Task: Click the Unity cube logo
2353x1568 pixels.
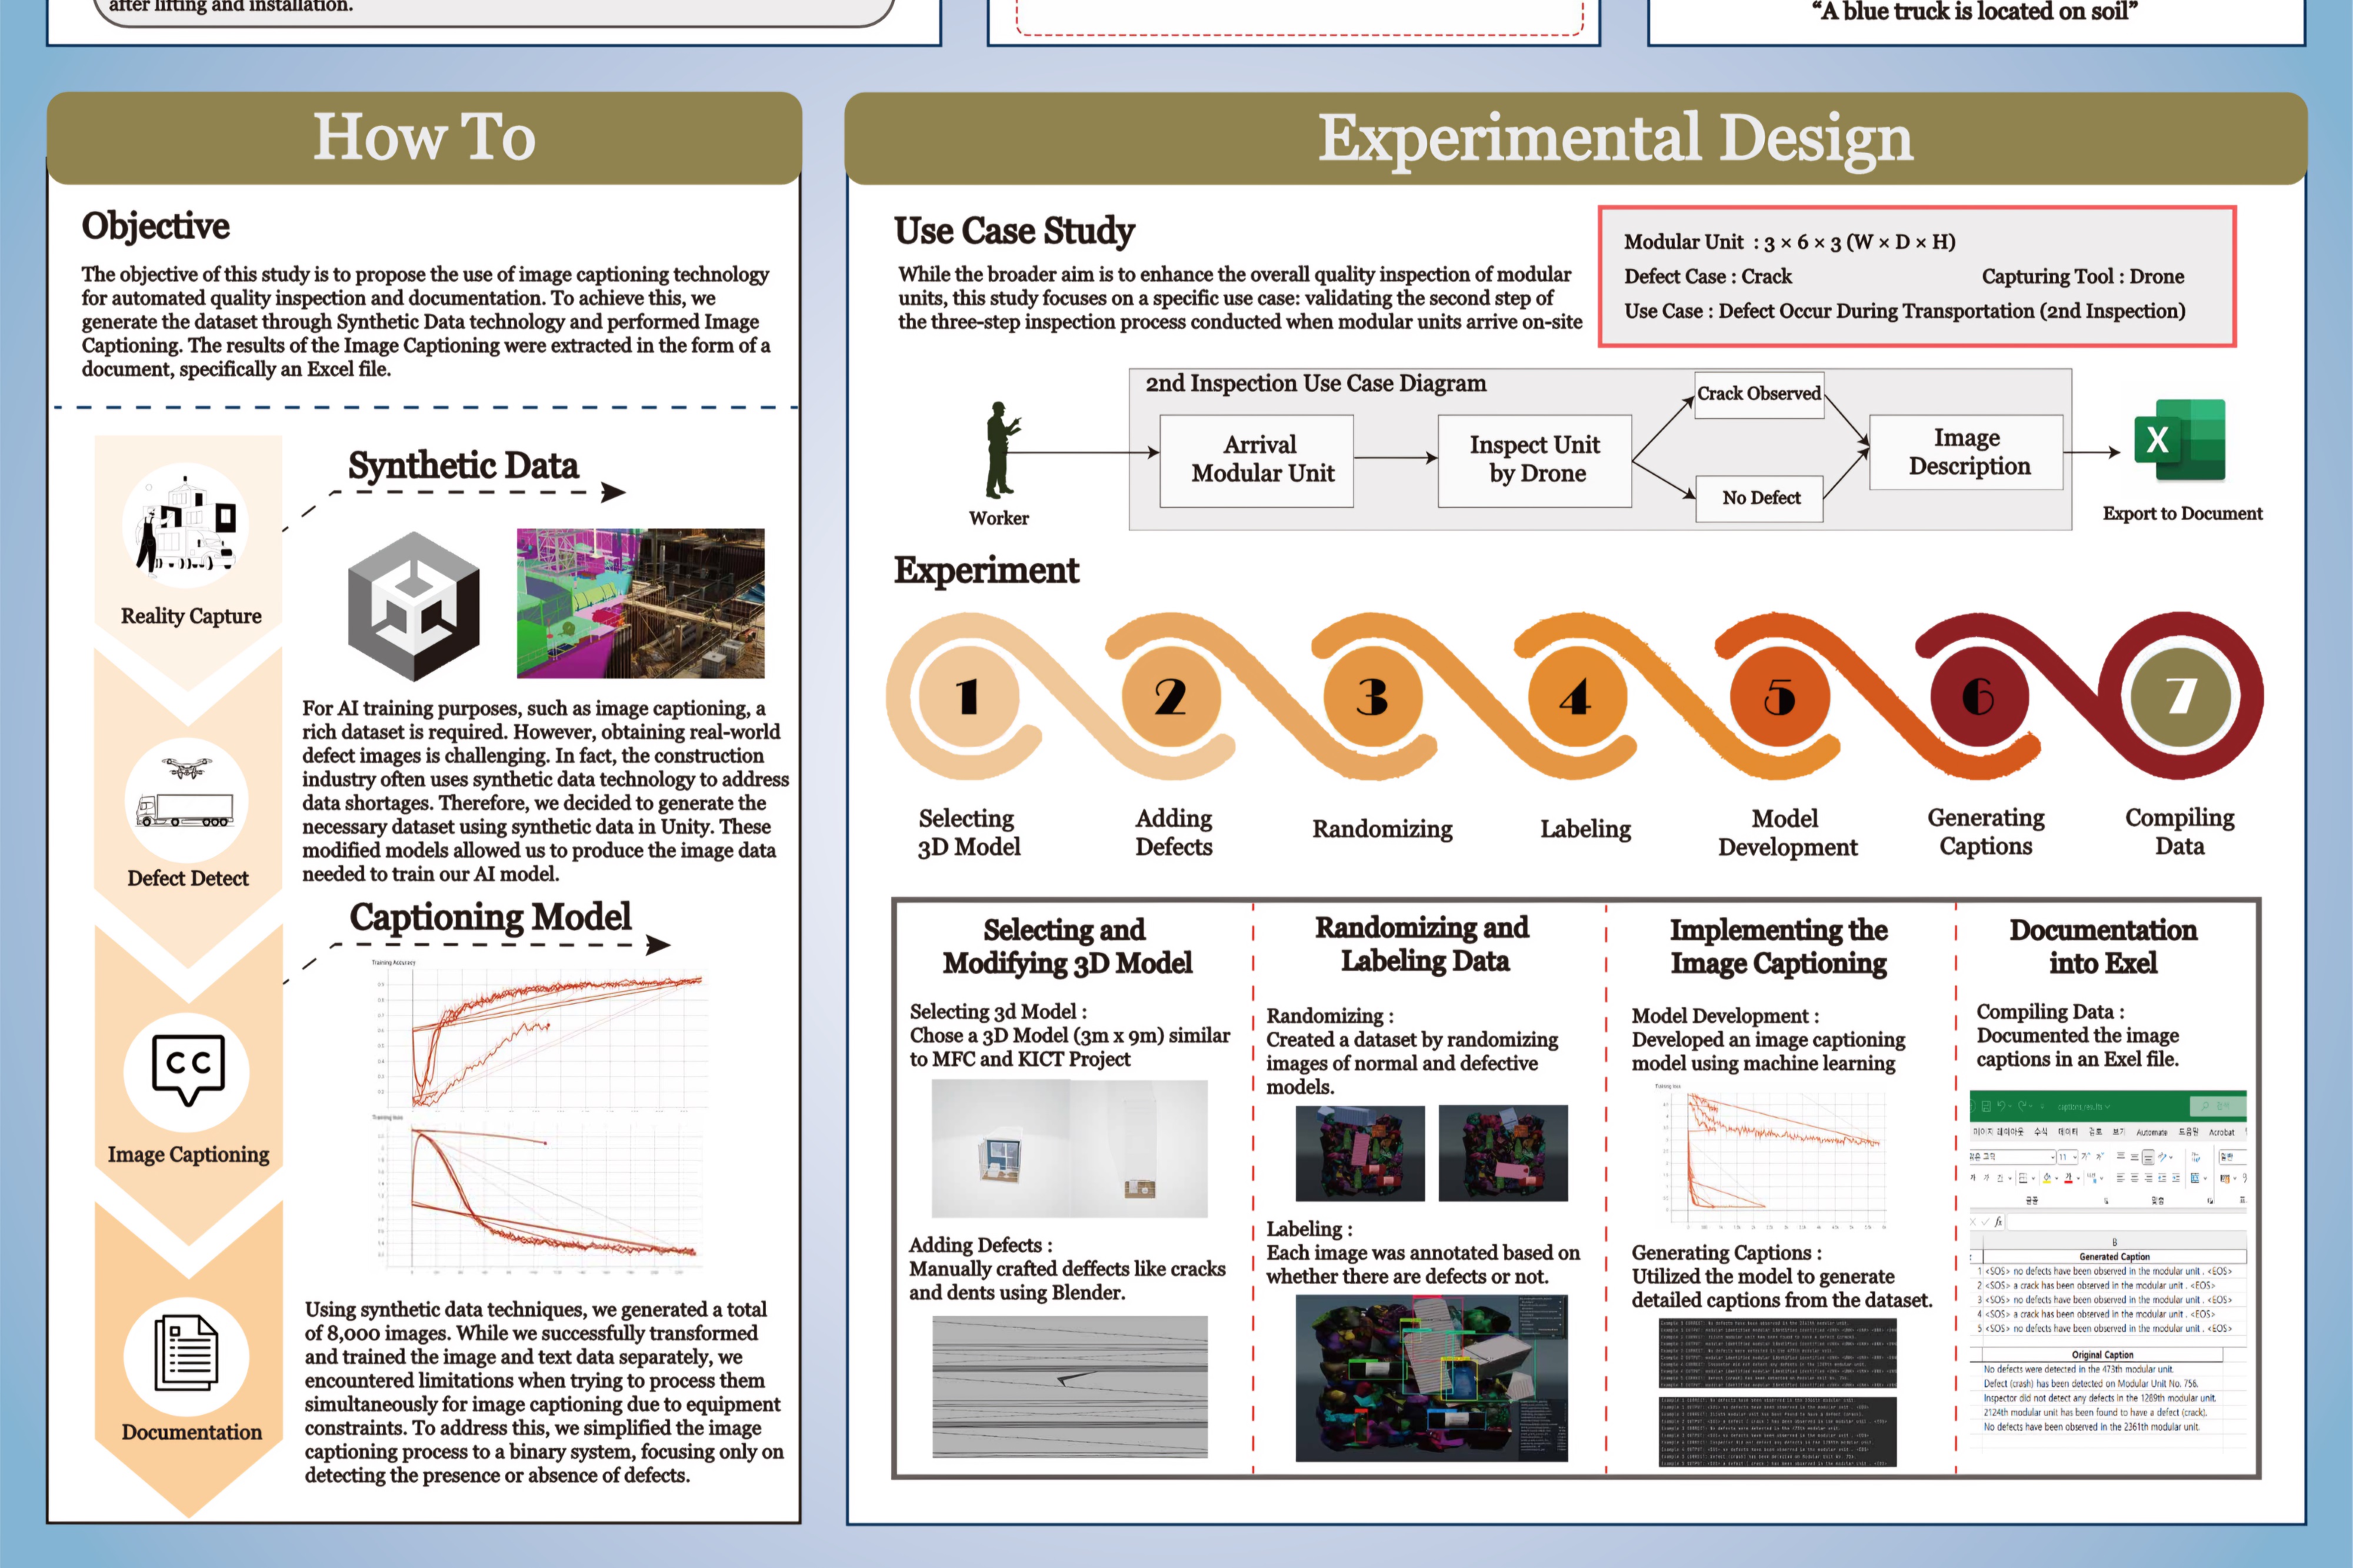Action: 414,605
